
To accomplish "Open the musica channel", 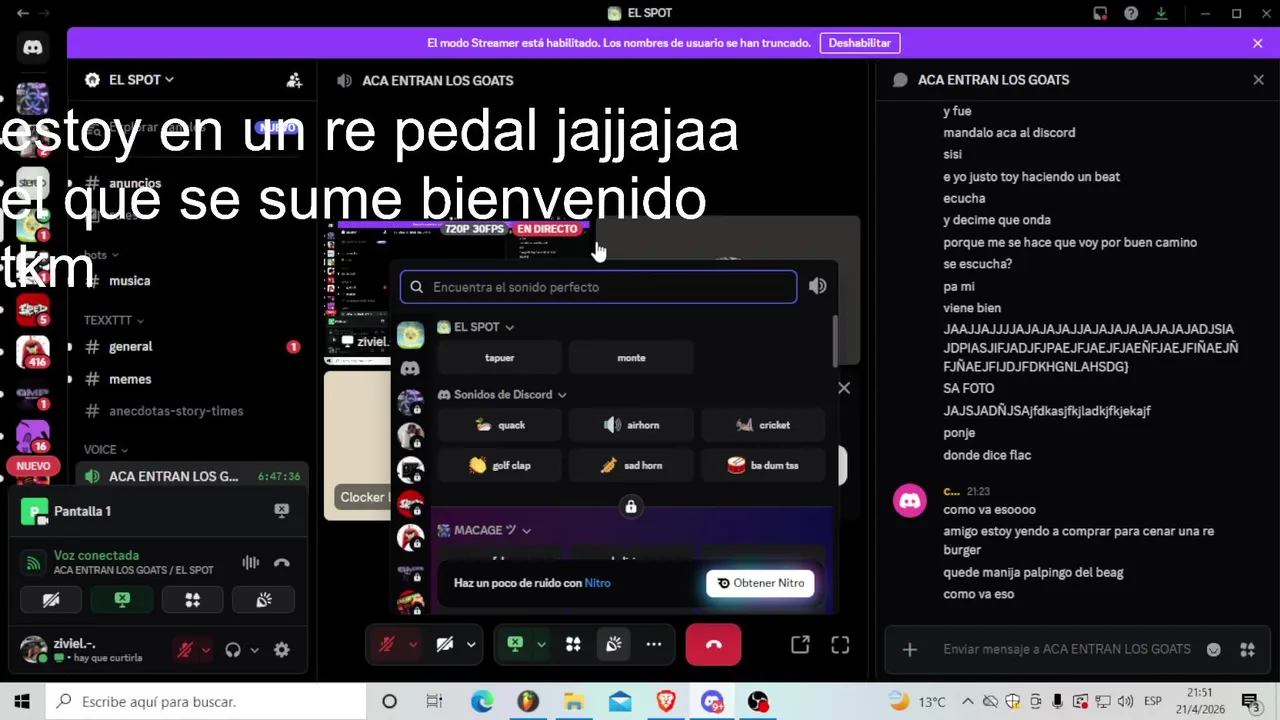I will pos(190,281).
